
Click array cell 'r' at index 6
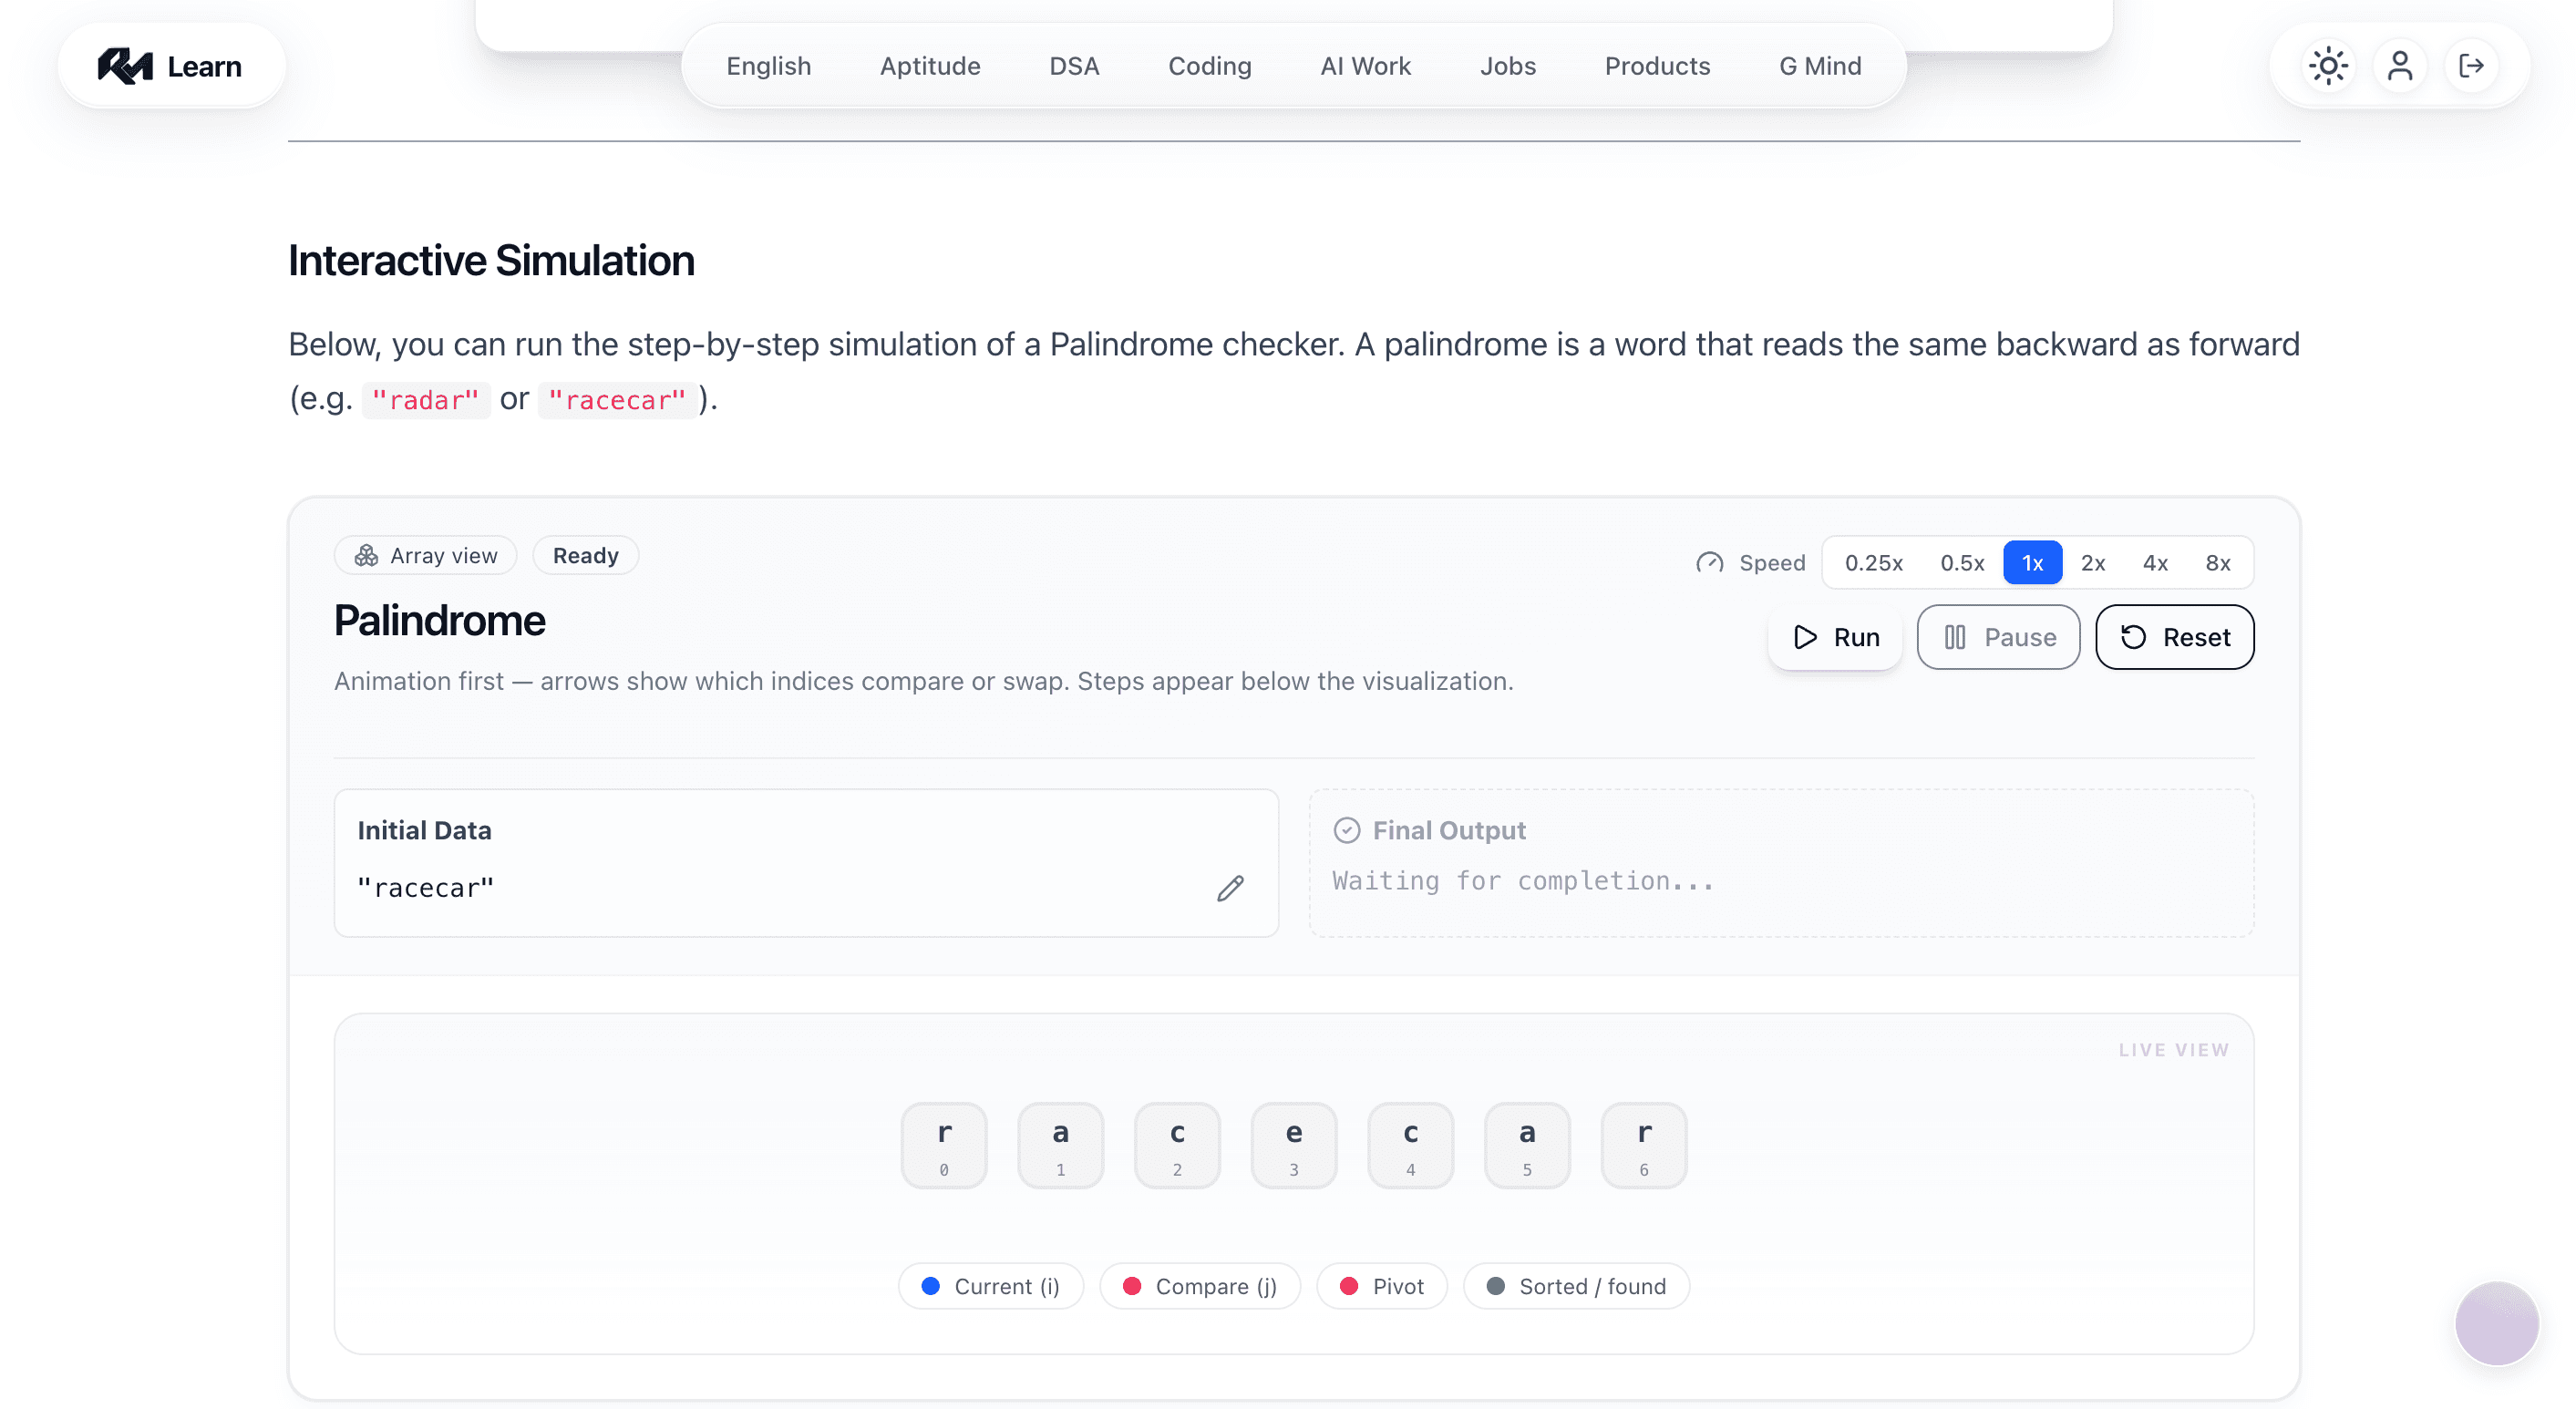1643,1145
